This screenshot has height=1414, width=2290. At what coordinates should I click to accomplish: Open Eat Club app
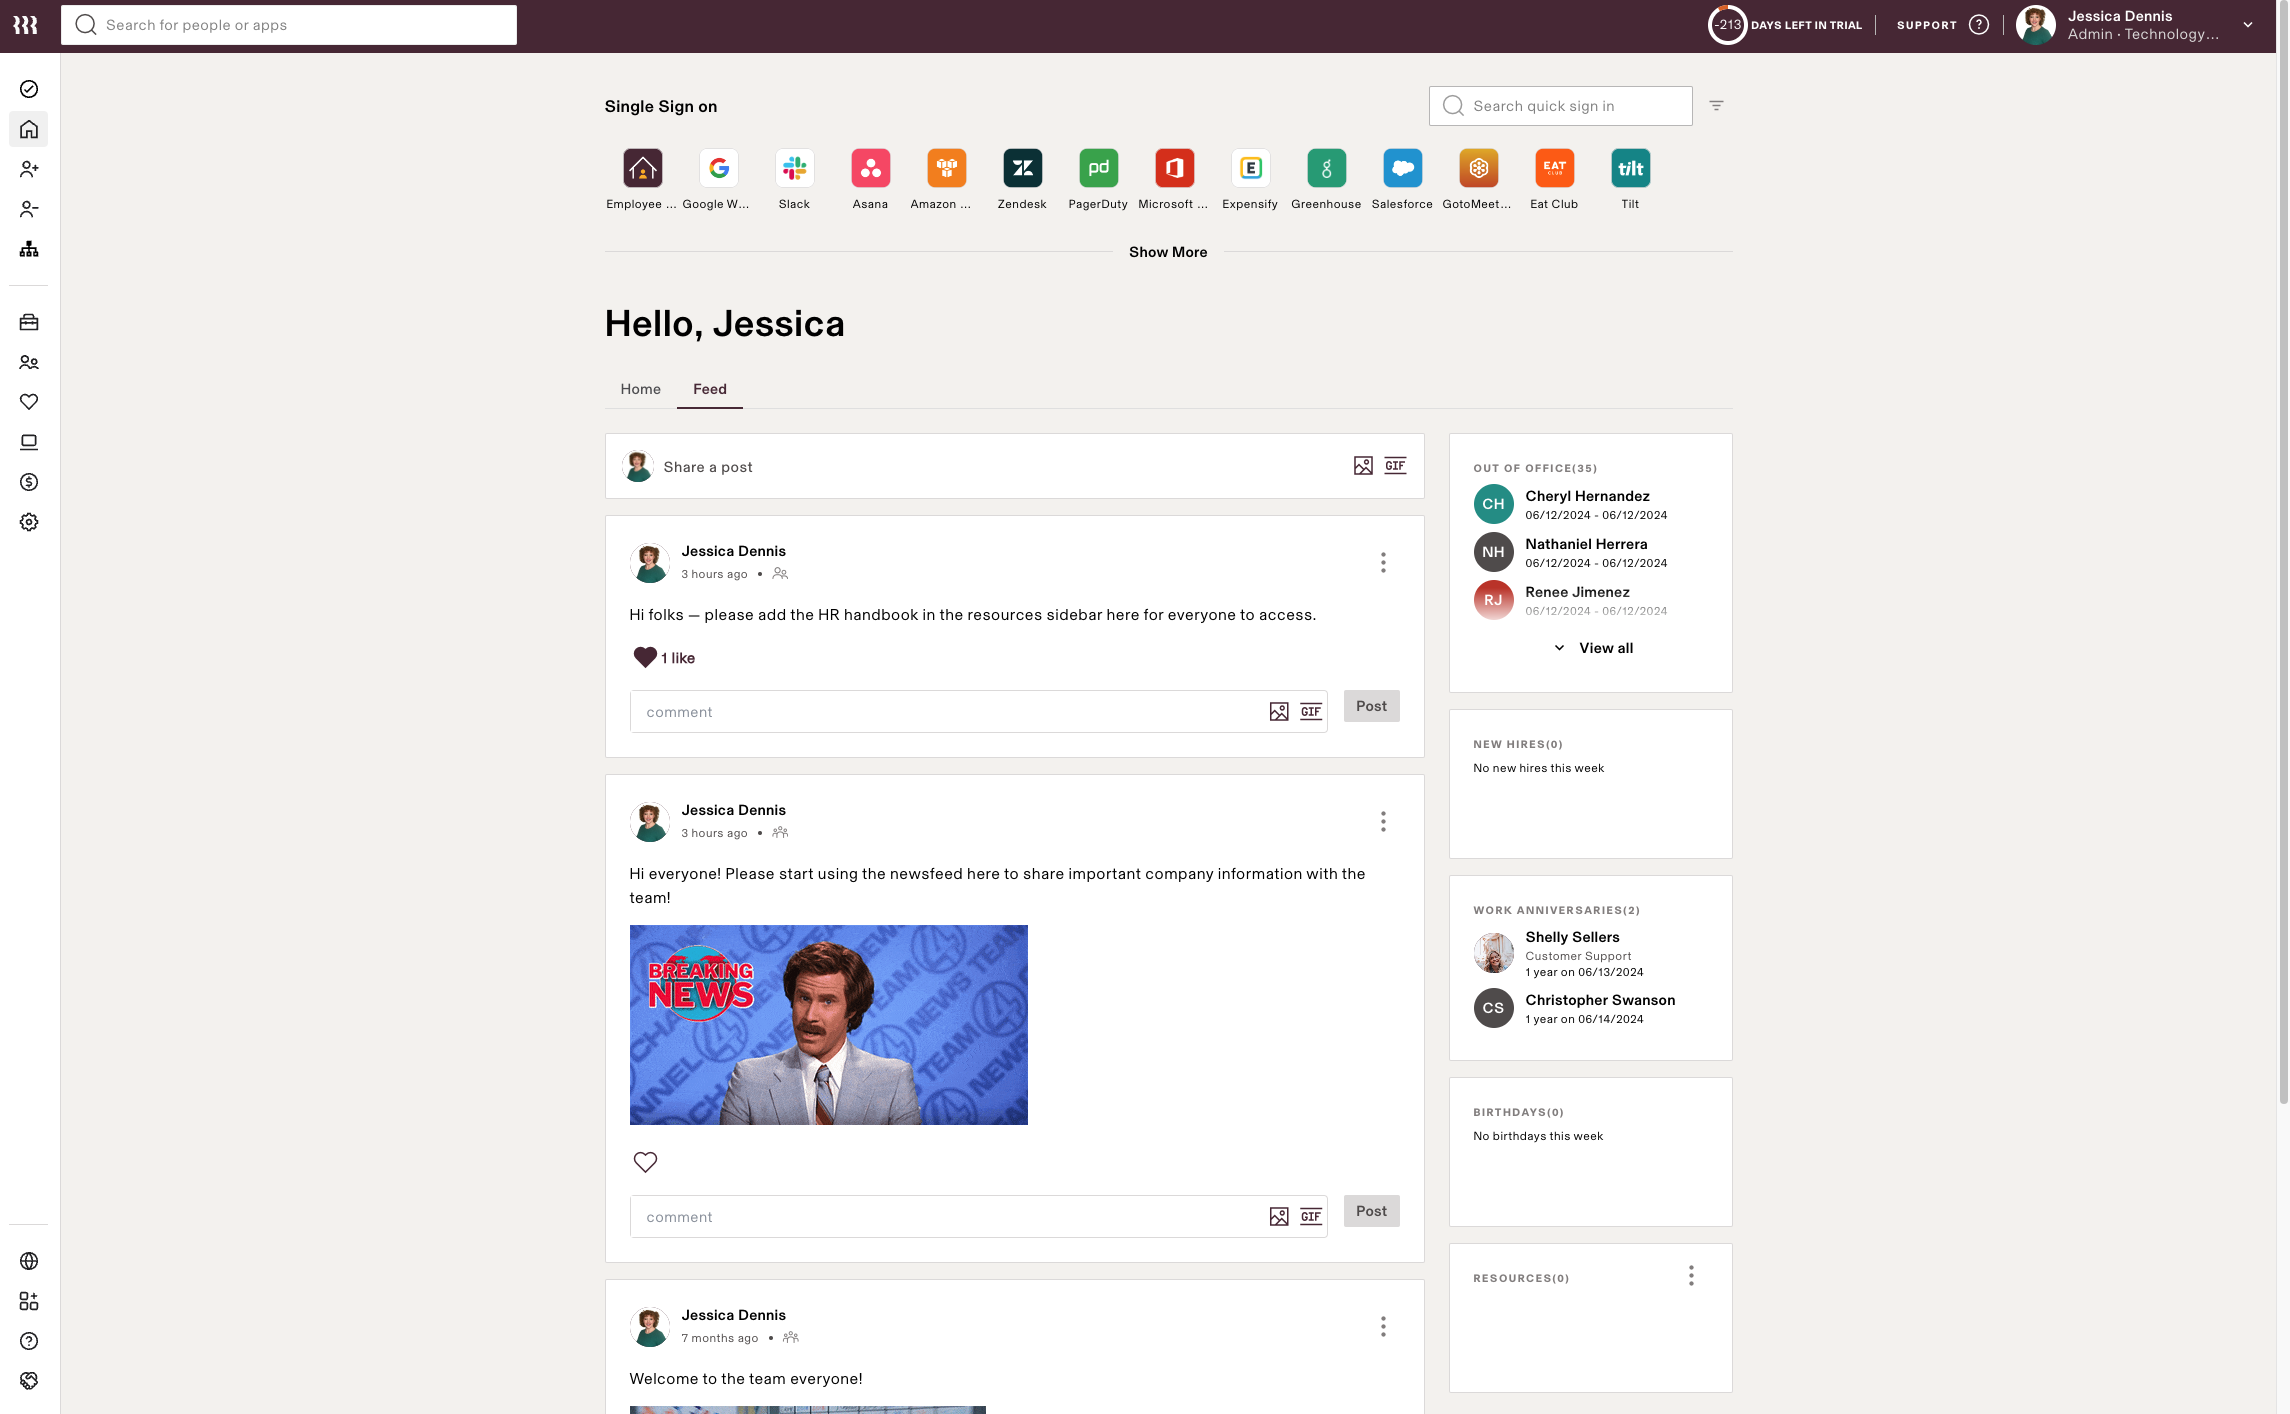(1554, 168)
